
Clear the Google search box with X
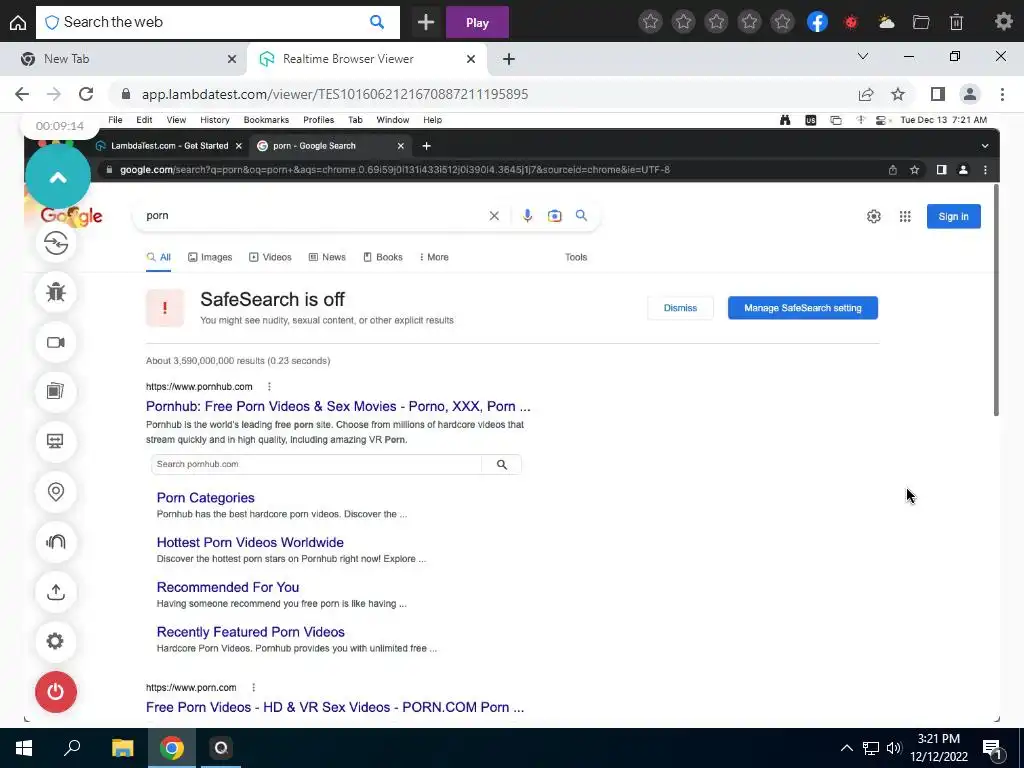(494, 216)
